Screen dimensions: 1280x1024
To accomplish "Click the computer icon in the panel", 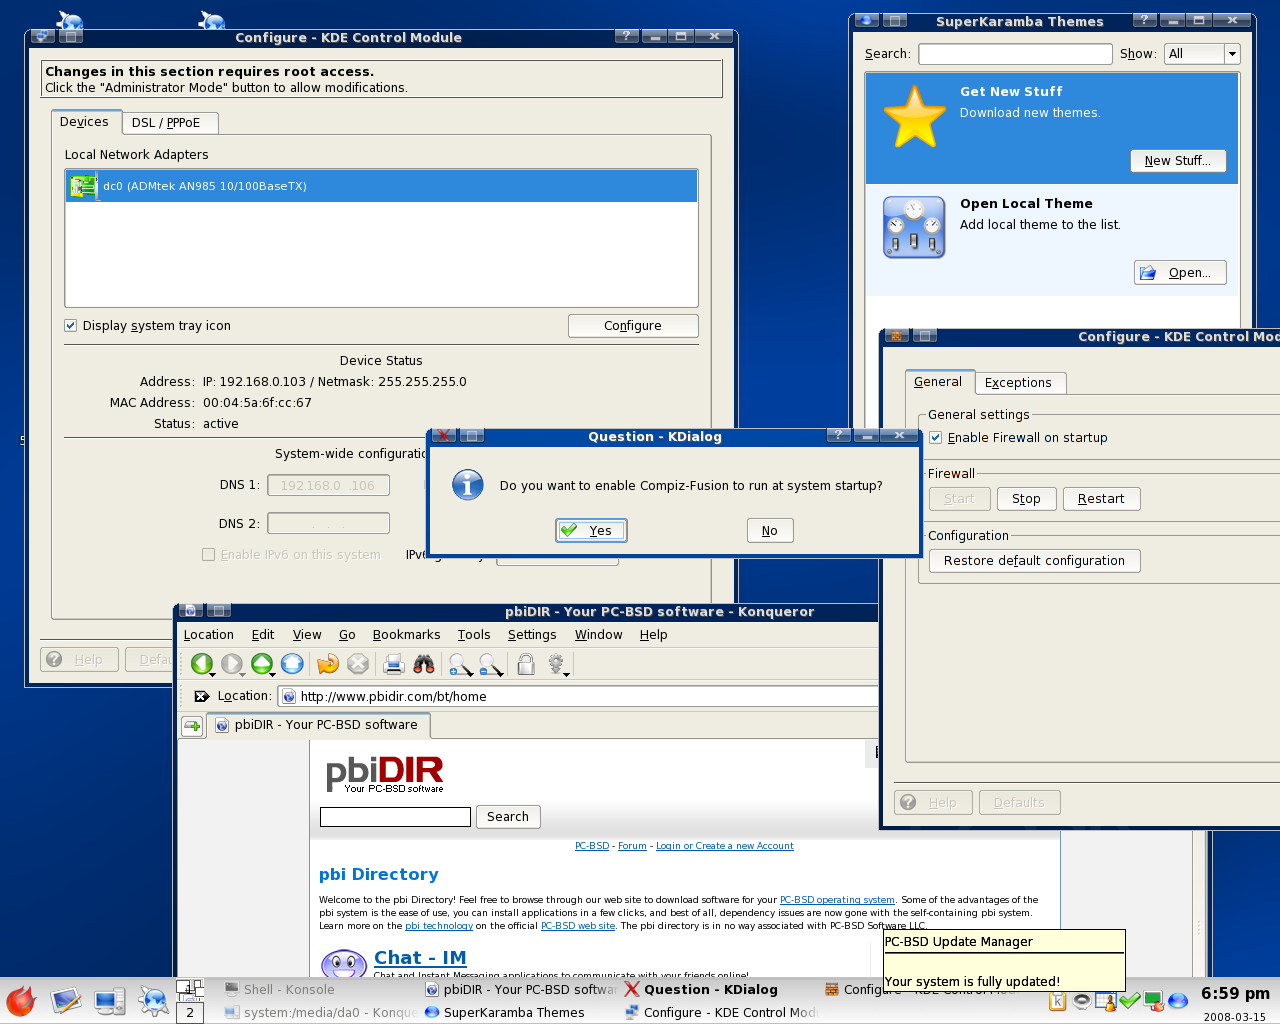I will coord(110,1001).
